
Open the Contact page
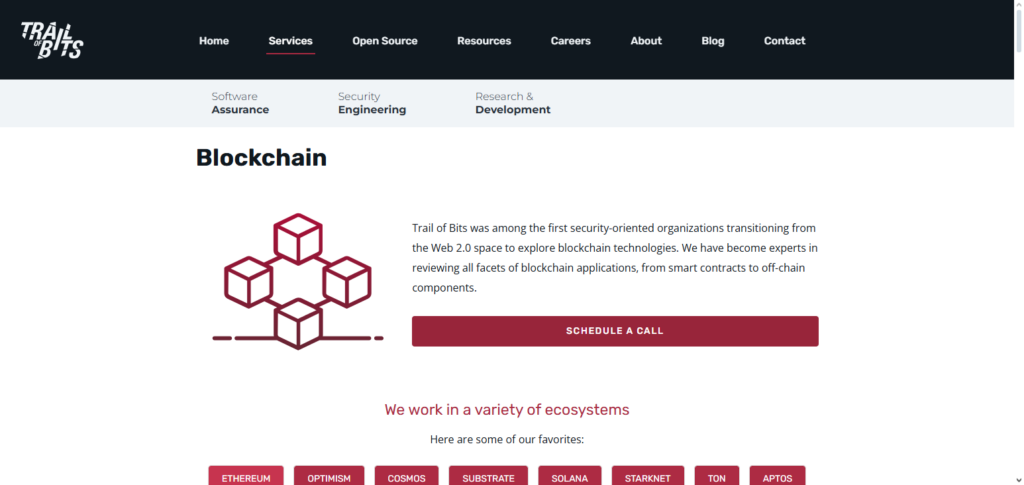(785, 41)
